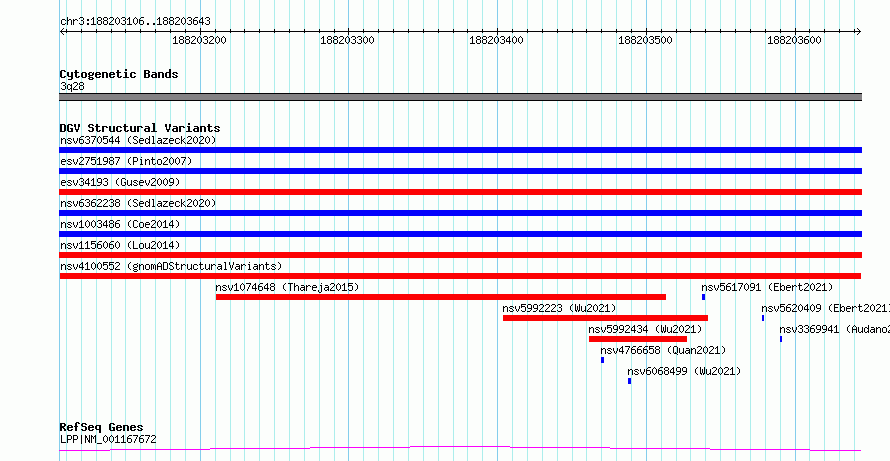
Task: Click the small blue marker under nsv5617091
Action: tap(703, 297)
